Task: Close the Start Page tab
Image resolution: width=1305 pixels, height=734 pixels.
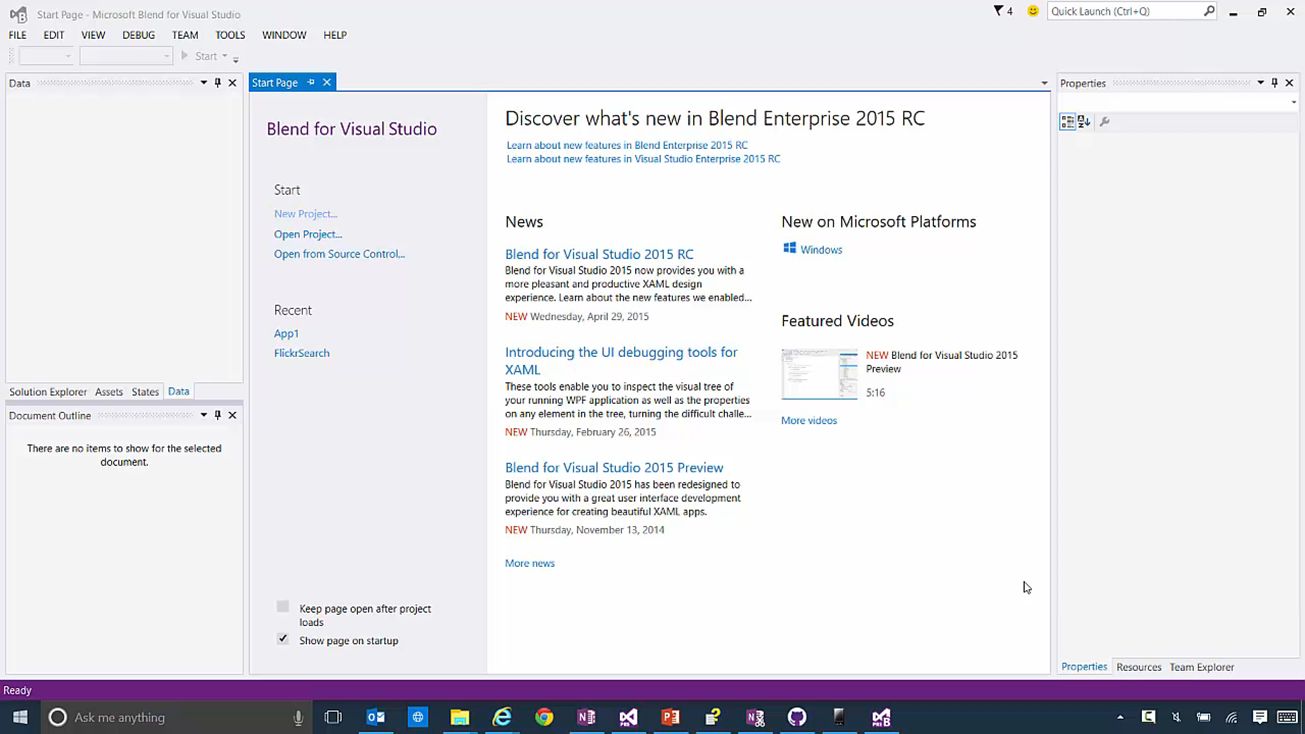Action: tap(327, 82)
